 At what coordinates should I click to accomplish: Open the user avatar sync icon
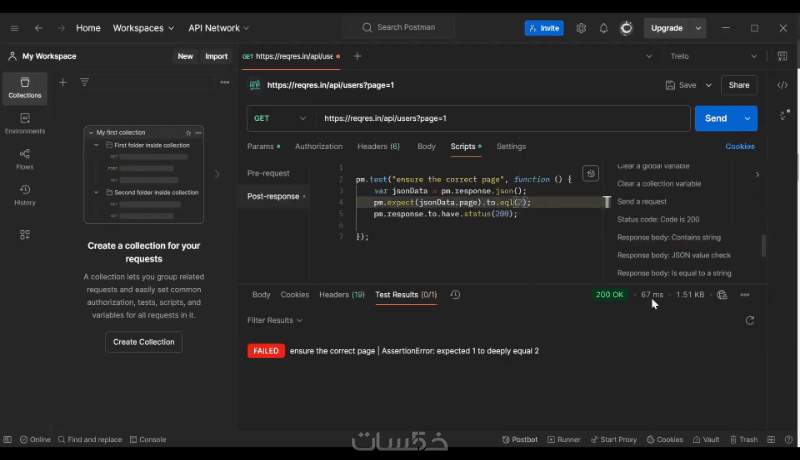627,28
